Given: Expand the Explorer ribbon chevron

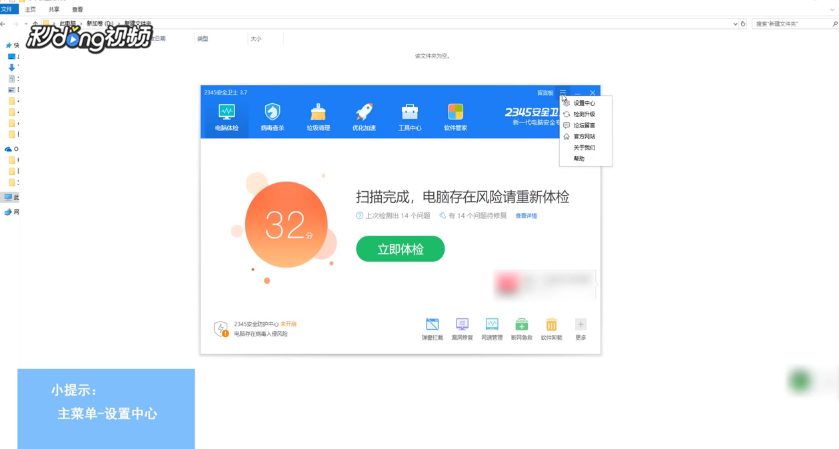Looking at the screenshot, I should click(832, 9).
